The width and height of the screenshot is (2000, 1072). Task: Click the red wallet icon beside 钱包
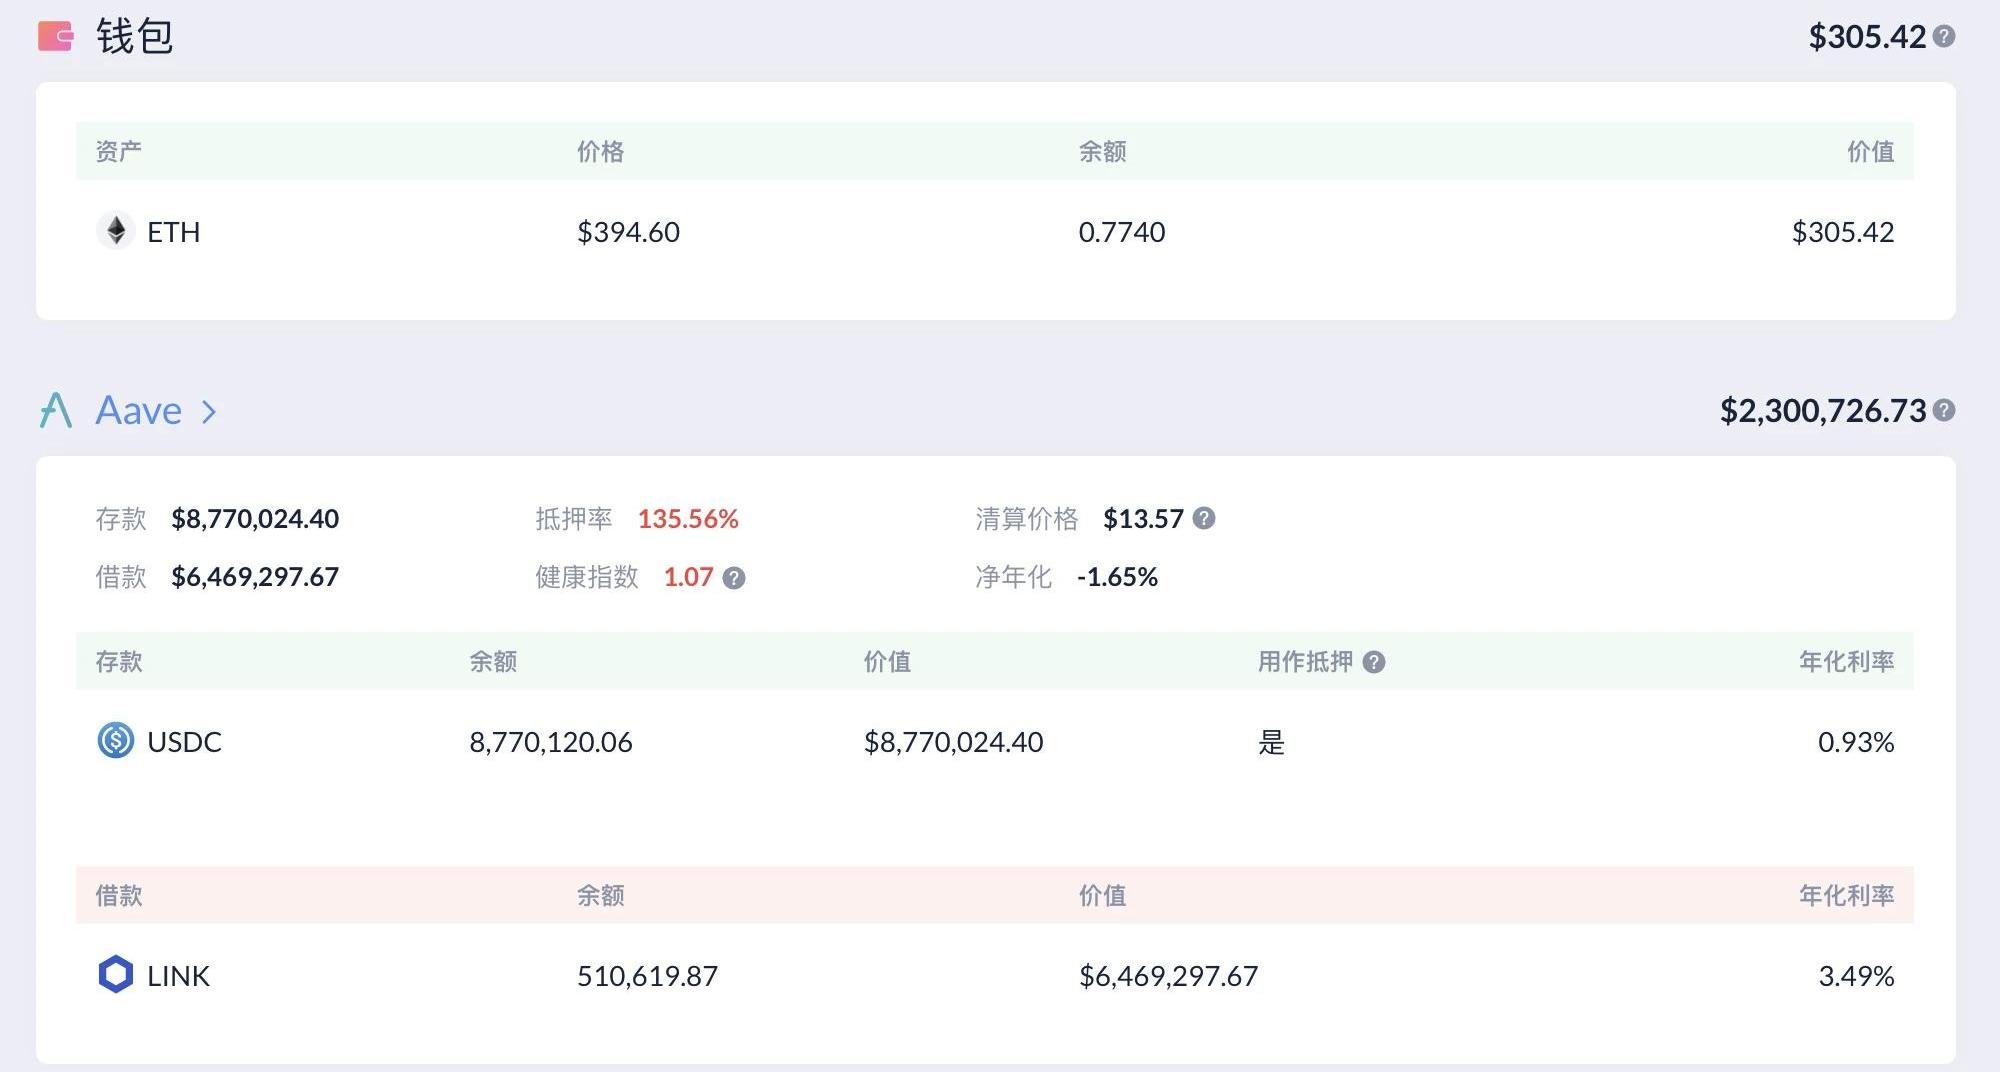tap(56, 37)
